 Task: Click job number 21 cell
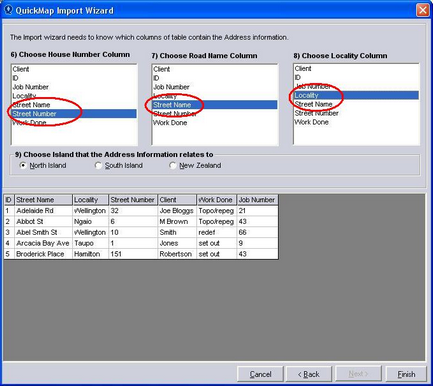tap(257, 211)
